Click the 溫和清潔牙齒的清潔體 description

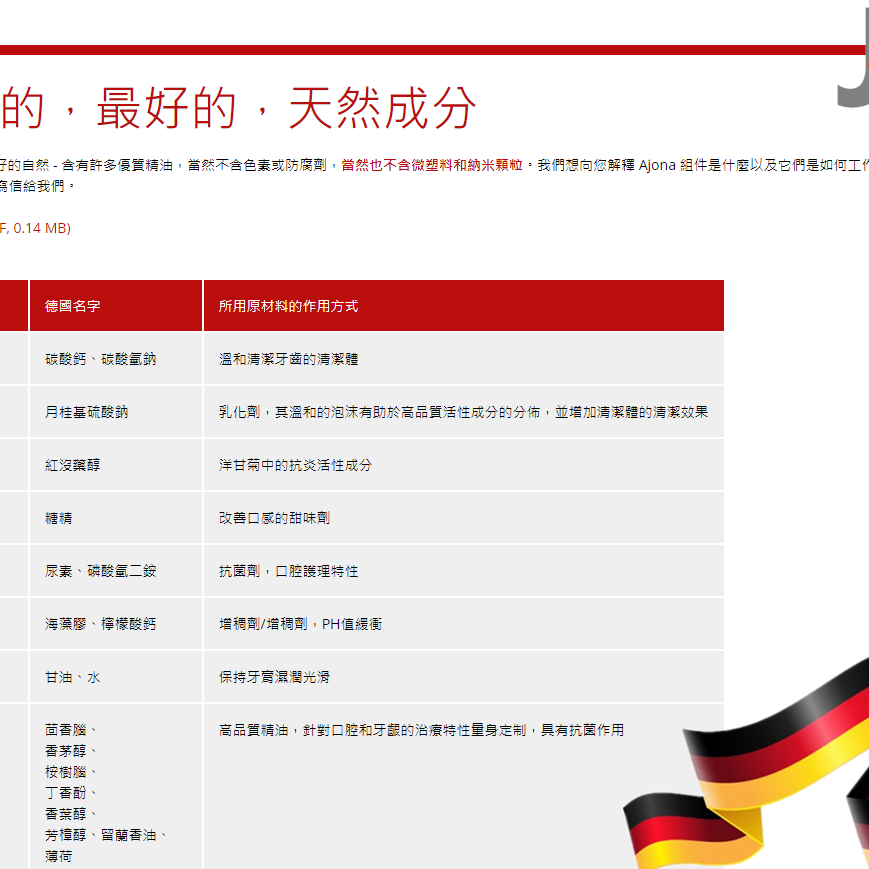coord(288,359)
